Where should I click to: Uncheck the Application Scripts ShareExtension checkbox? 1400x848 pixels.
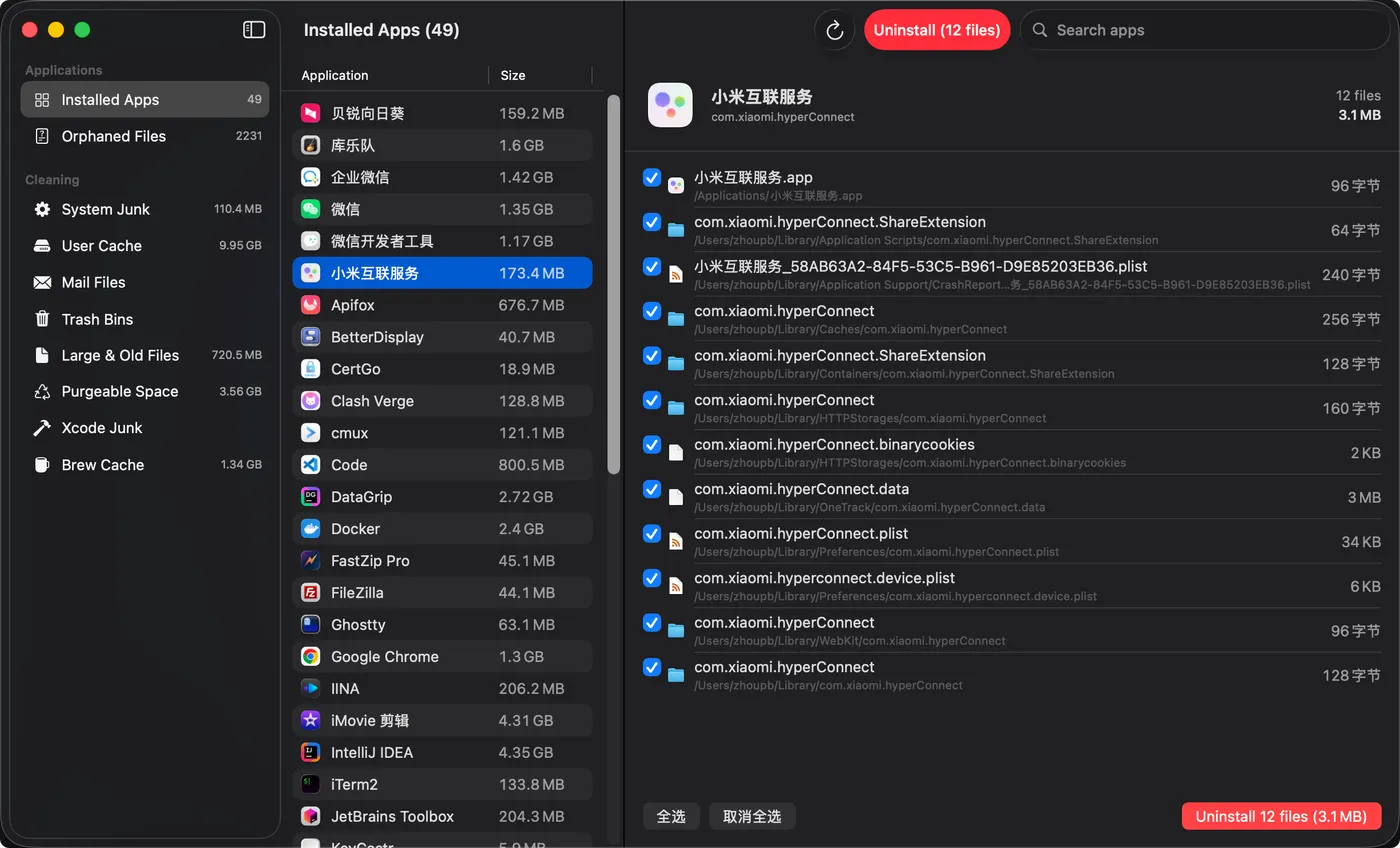click(652, 222)
